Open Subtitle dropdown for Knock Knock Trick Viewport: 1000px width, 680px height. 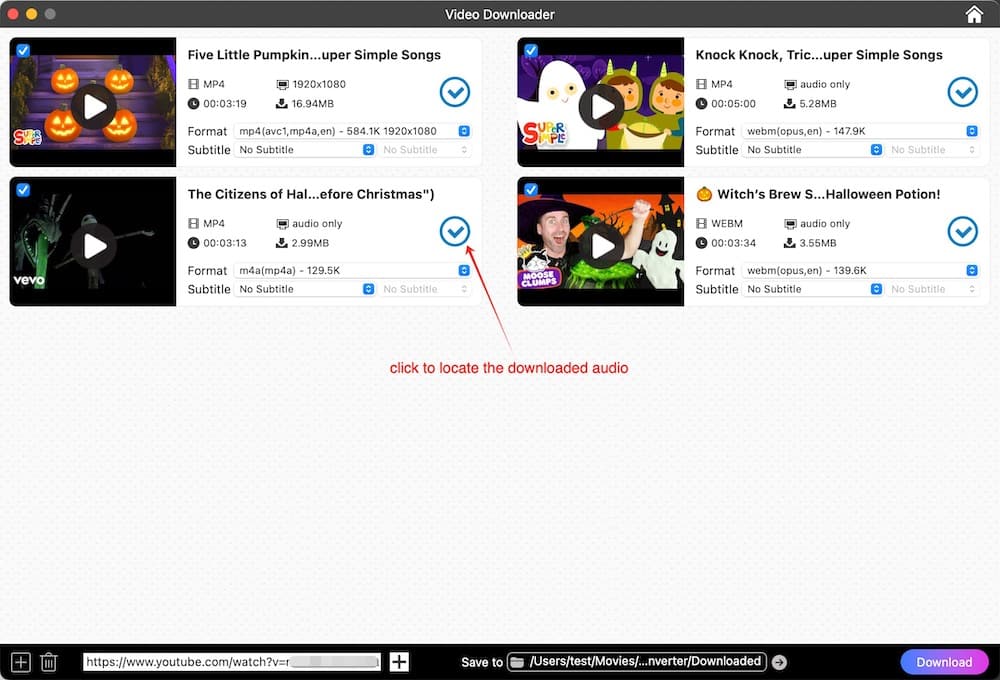pos(812,149)
